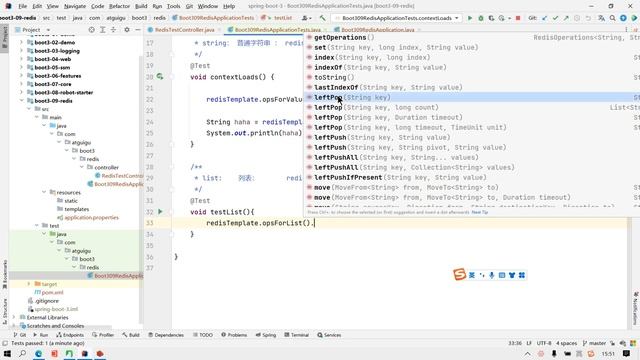Stop the running process red square
The width and height of the screenshot is (640, 360).
pyautogui.click(x=518, y=18)
